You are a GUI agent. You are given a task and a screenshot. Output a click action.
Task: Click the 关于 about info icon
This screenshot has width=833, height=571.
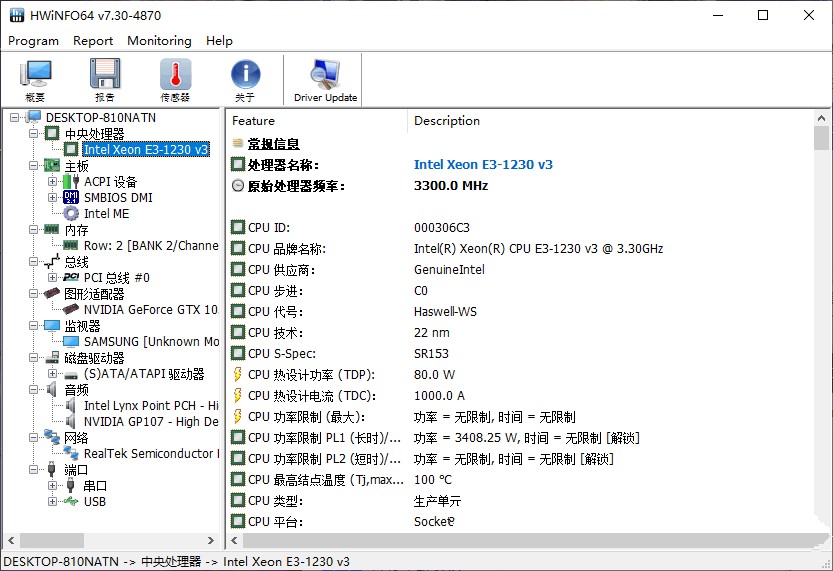pos(245,80)
